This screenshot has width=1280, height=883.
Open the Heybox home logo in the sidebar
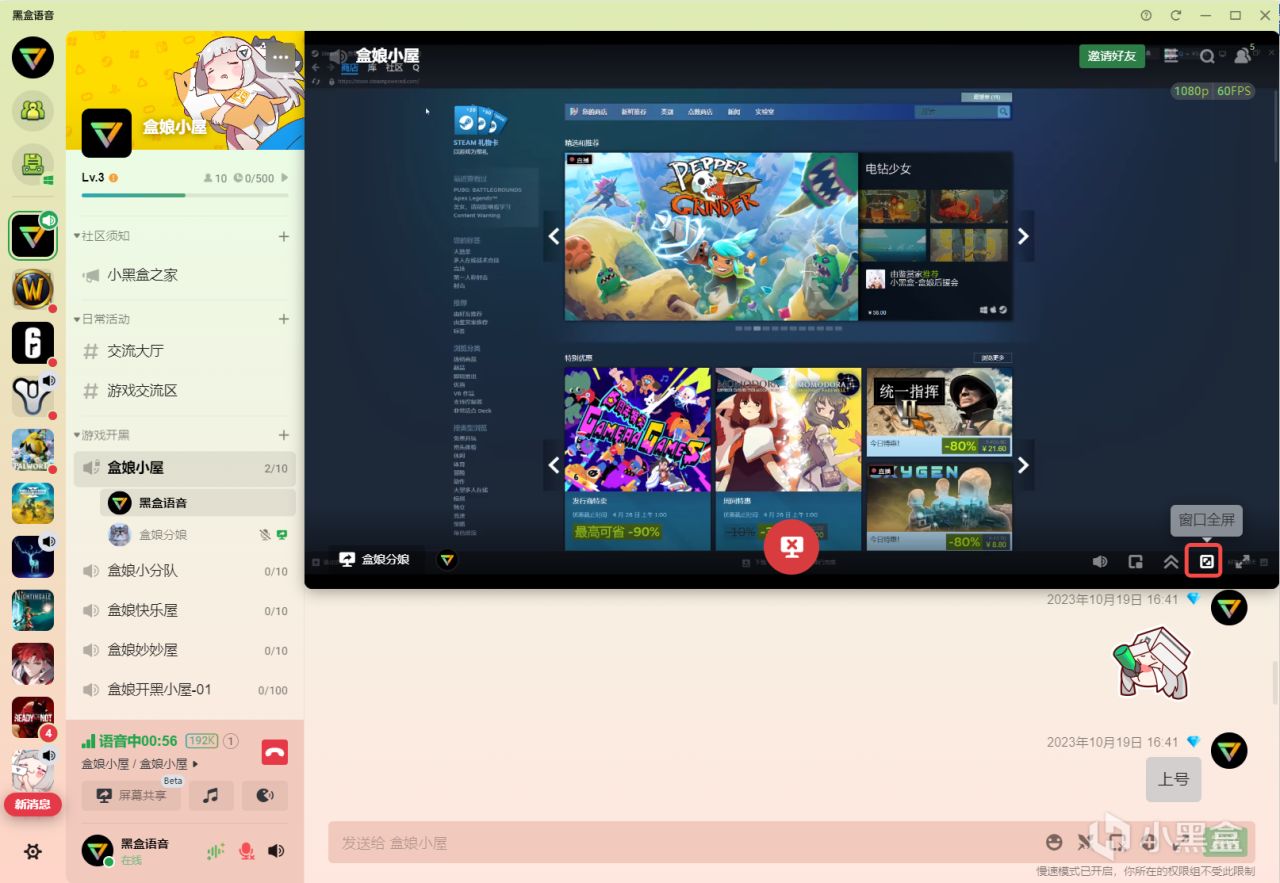click(33, 57)
